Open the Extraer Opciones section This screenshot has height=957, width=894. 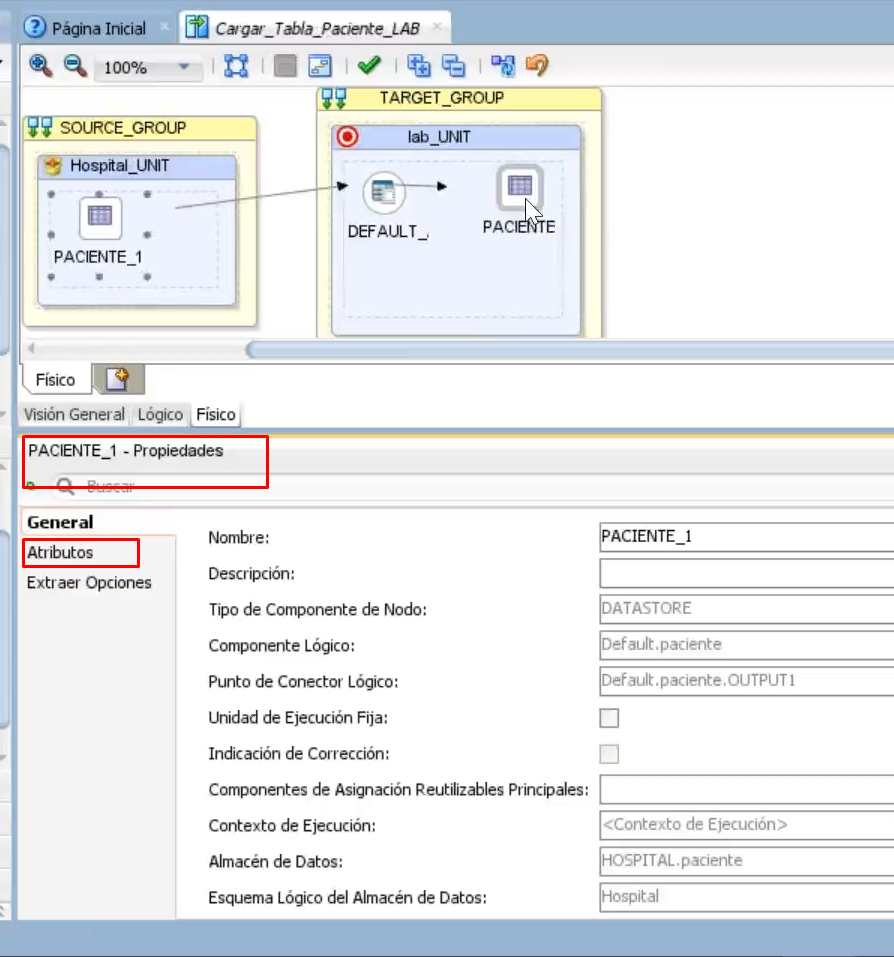click(89, 582)
